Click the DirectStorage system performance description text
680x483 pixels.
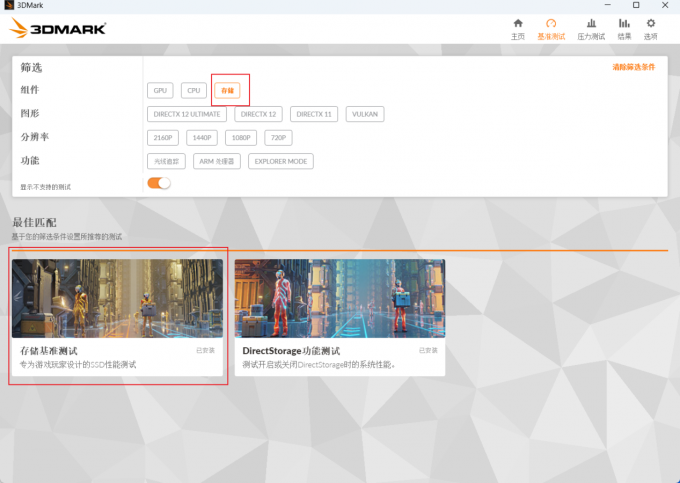click(319, 365)
